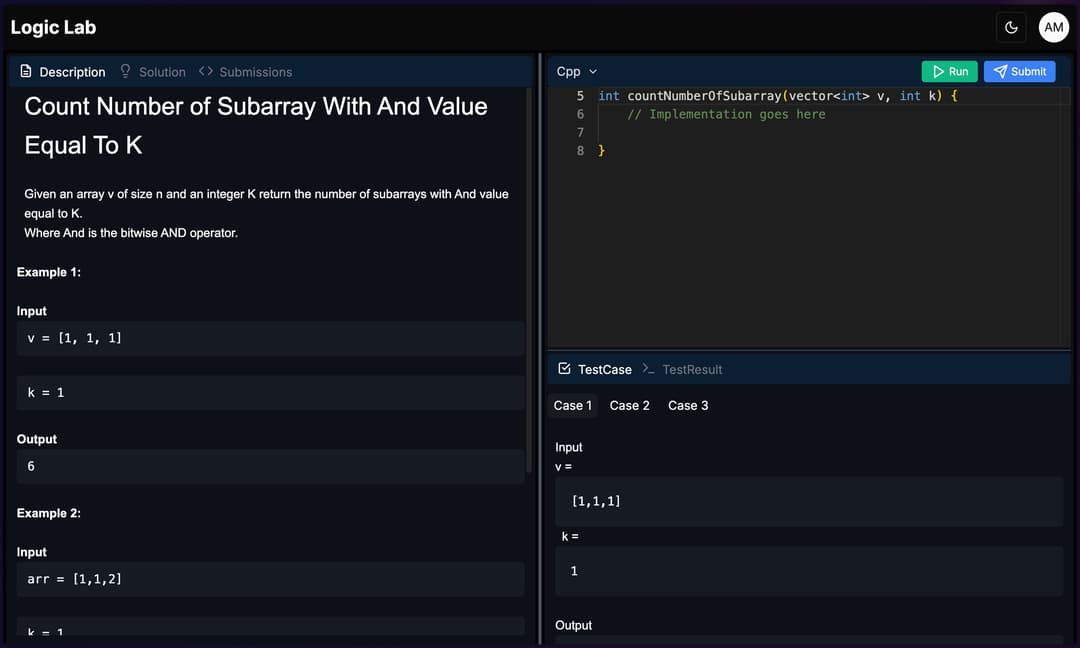Select Case 3
1080x648 pixels.
688,406
